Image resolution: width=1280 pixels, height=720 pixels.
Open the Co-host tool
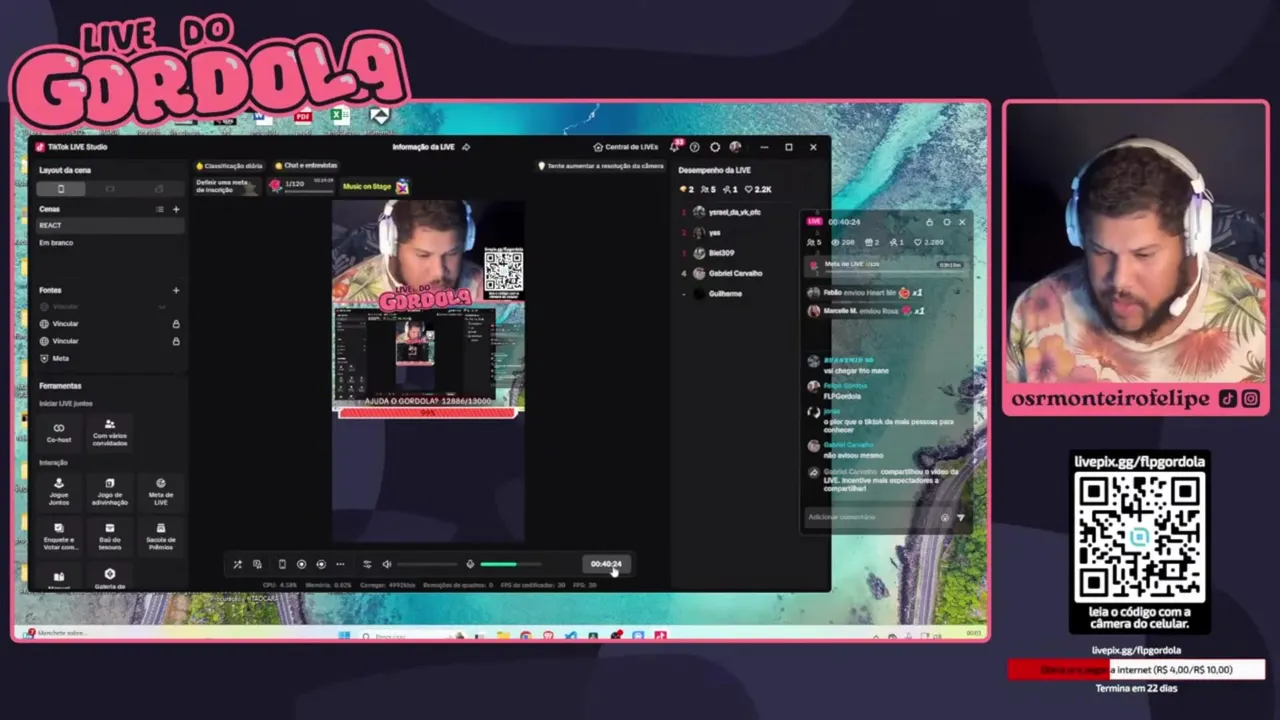coord(59,432)
